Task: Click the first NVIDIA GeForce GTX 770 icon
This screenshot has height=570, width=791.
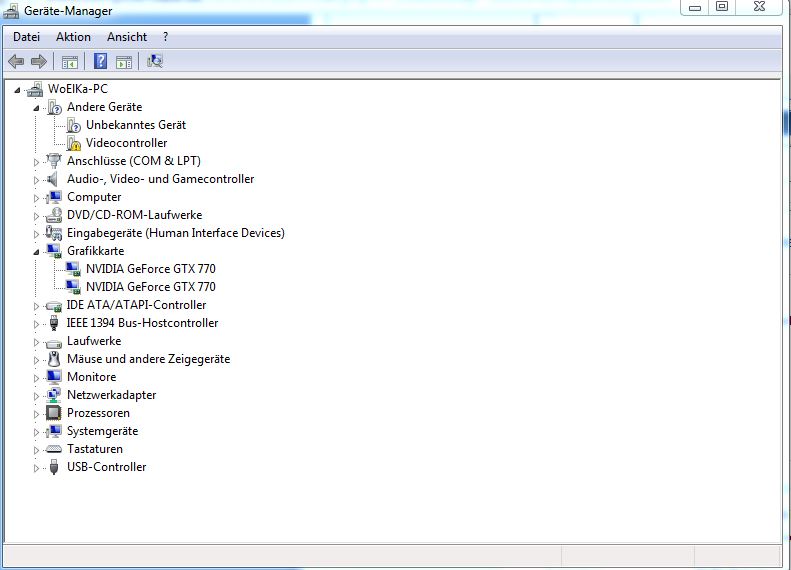Action: pos(73,269)
